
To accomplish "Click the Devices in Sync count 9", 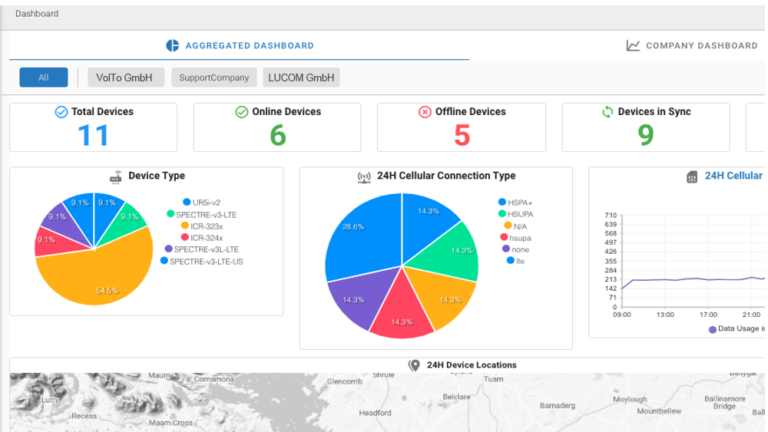I will pos(646,135).
